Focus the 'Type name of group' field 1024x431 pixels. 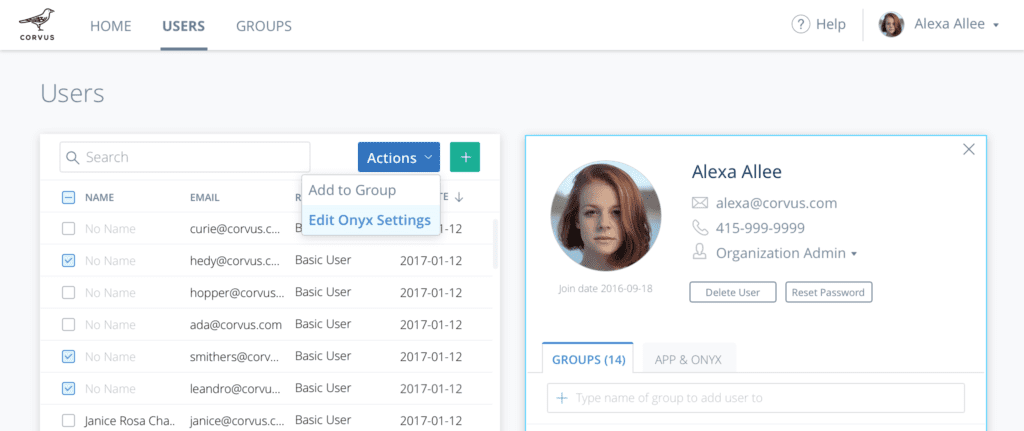tap(756, 398)
